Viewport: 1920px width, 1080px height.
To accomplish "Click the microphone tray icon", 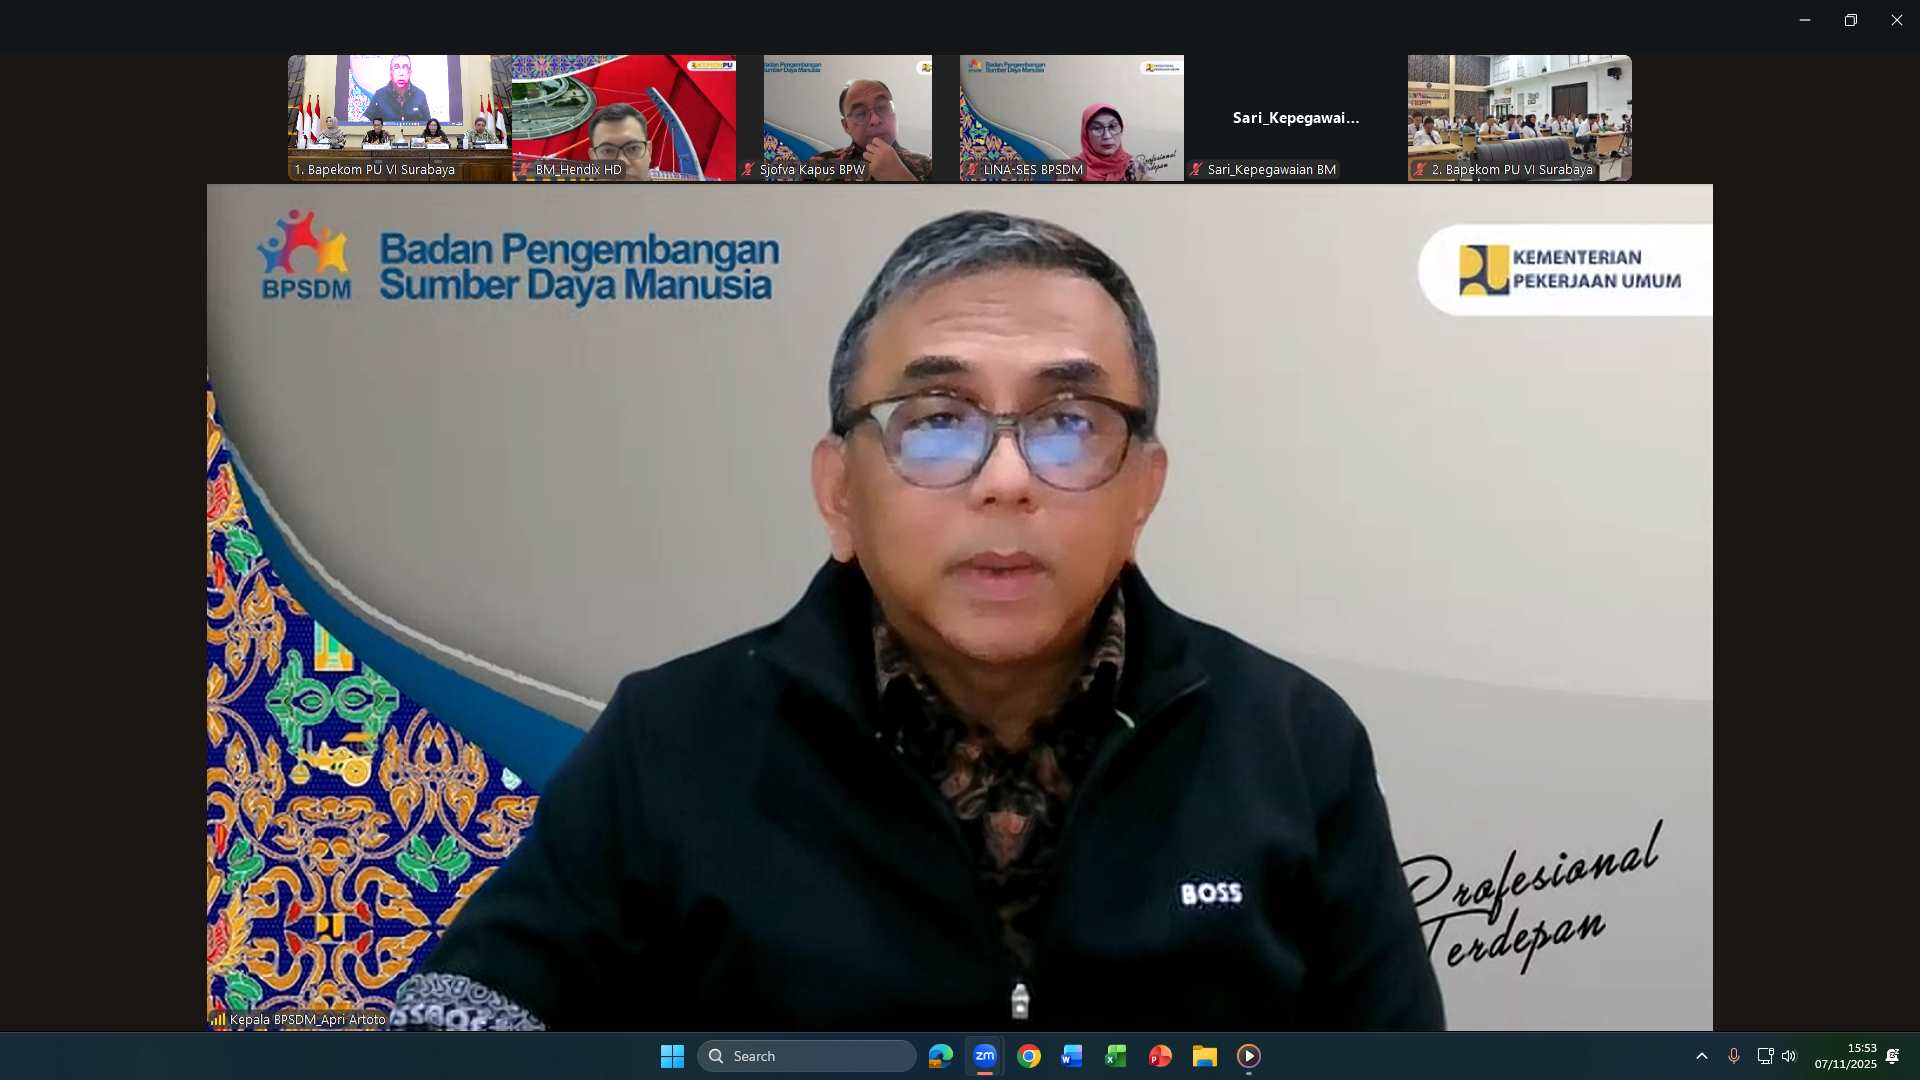I will [1734, 1056].
